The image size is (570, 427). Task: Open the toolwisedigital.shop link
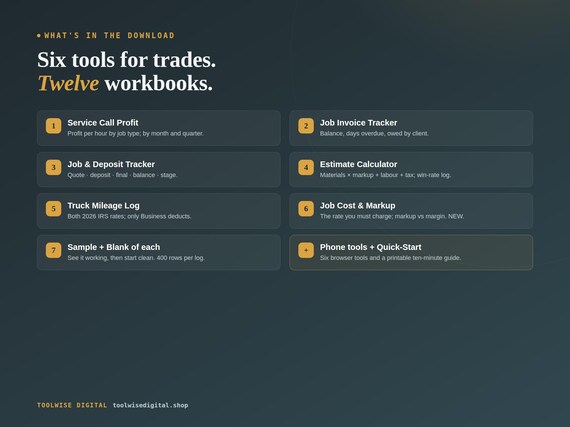tap(150, 405)
